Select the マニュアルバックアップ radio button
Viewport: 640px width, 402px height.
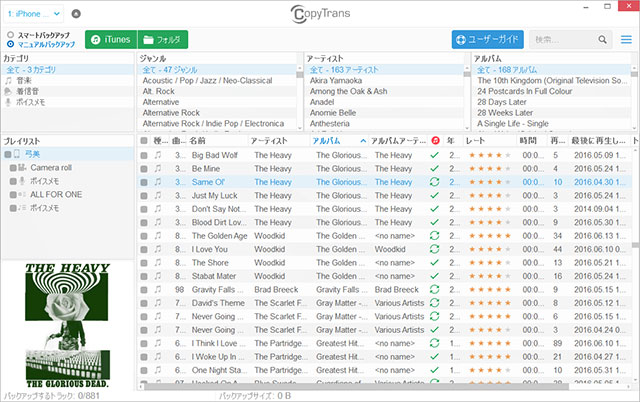point(10,45)
